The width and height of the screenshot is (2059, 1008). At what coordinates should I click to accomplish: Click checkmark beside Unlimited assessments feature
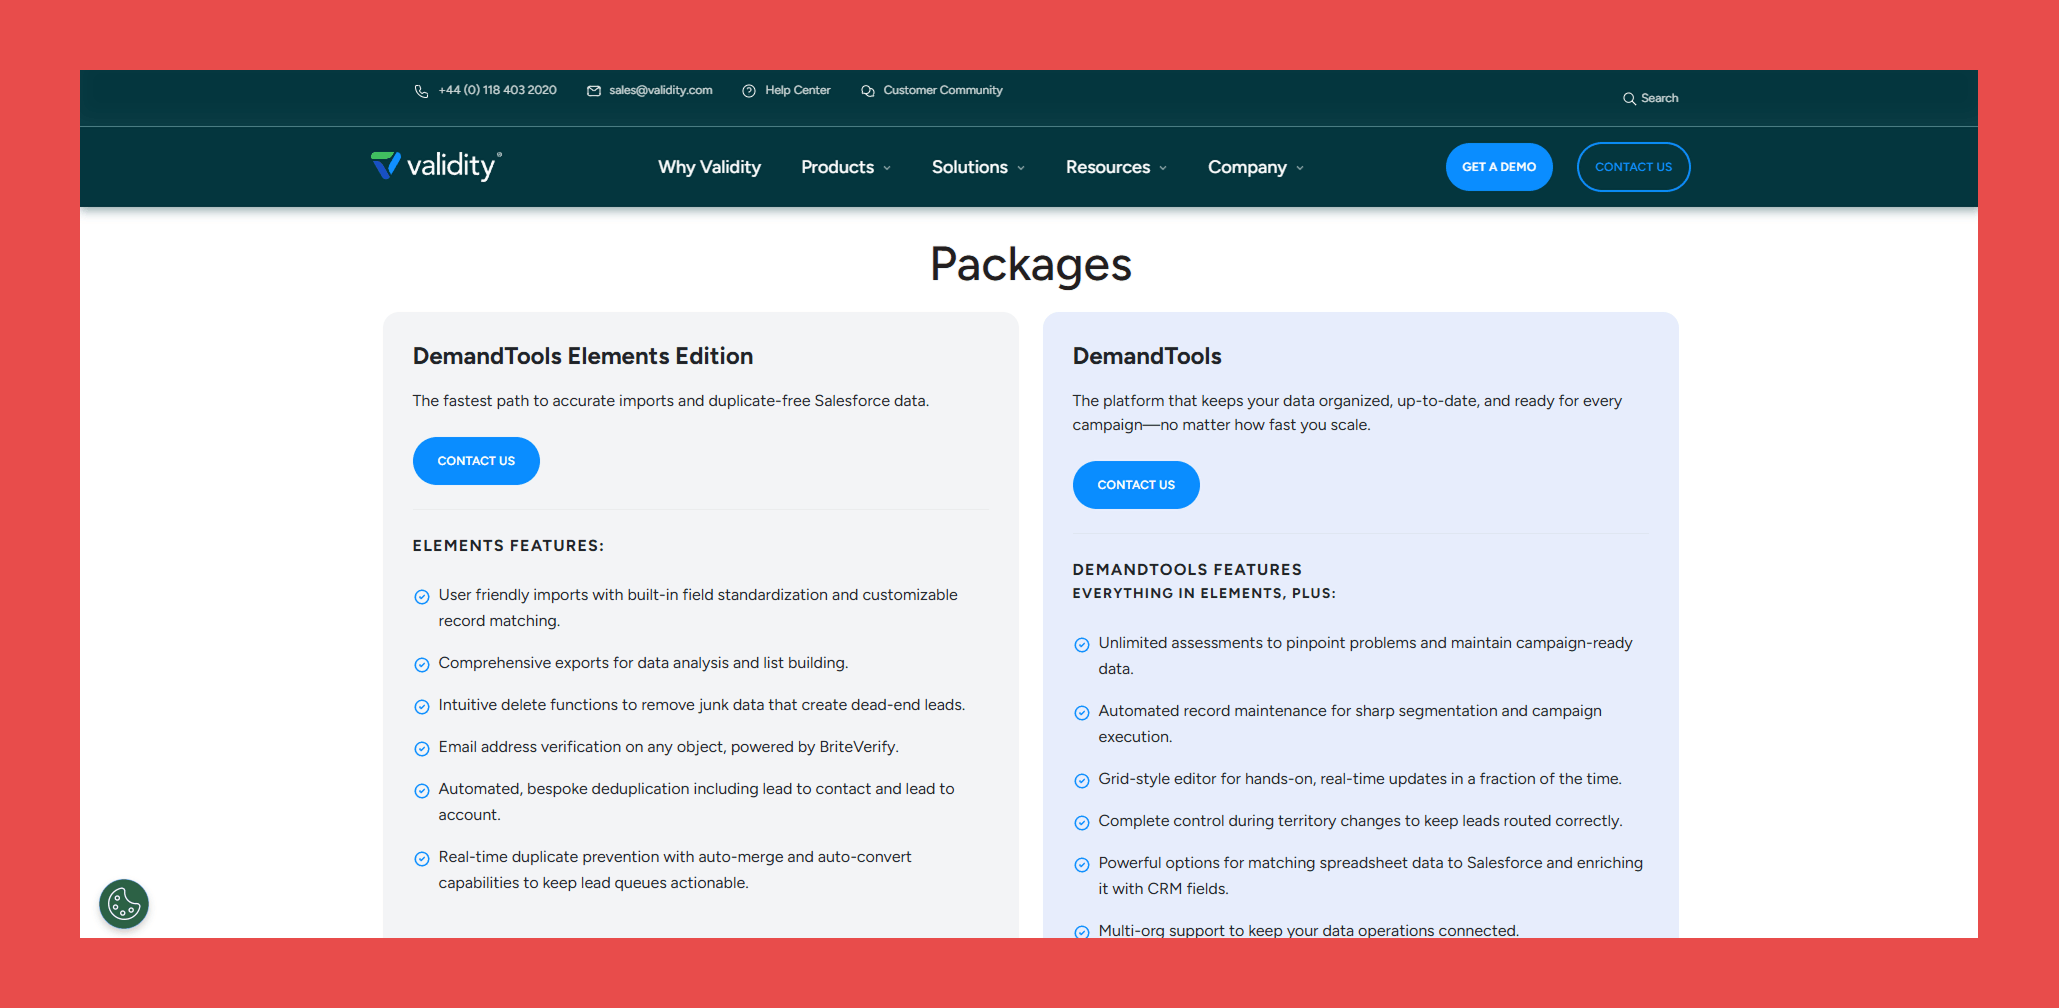click(1082, 644)
